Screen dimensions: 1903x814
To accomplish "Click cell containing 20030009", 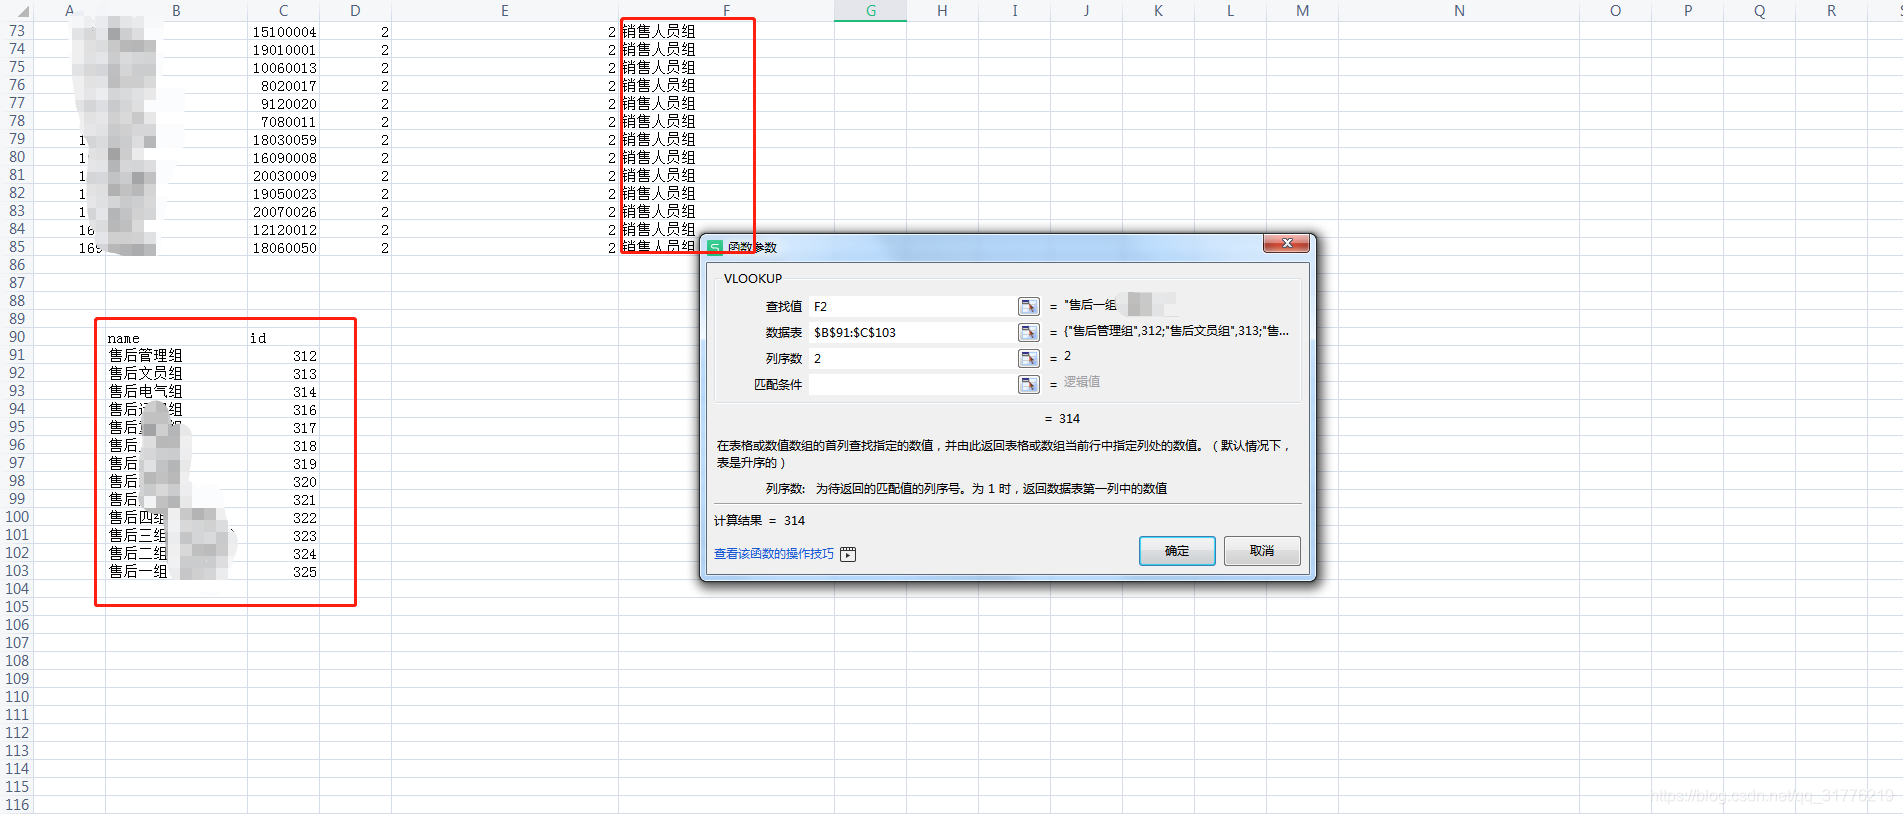I will point(283,176).
